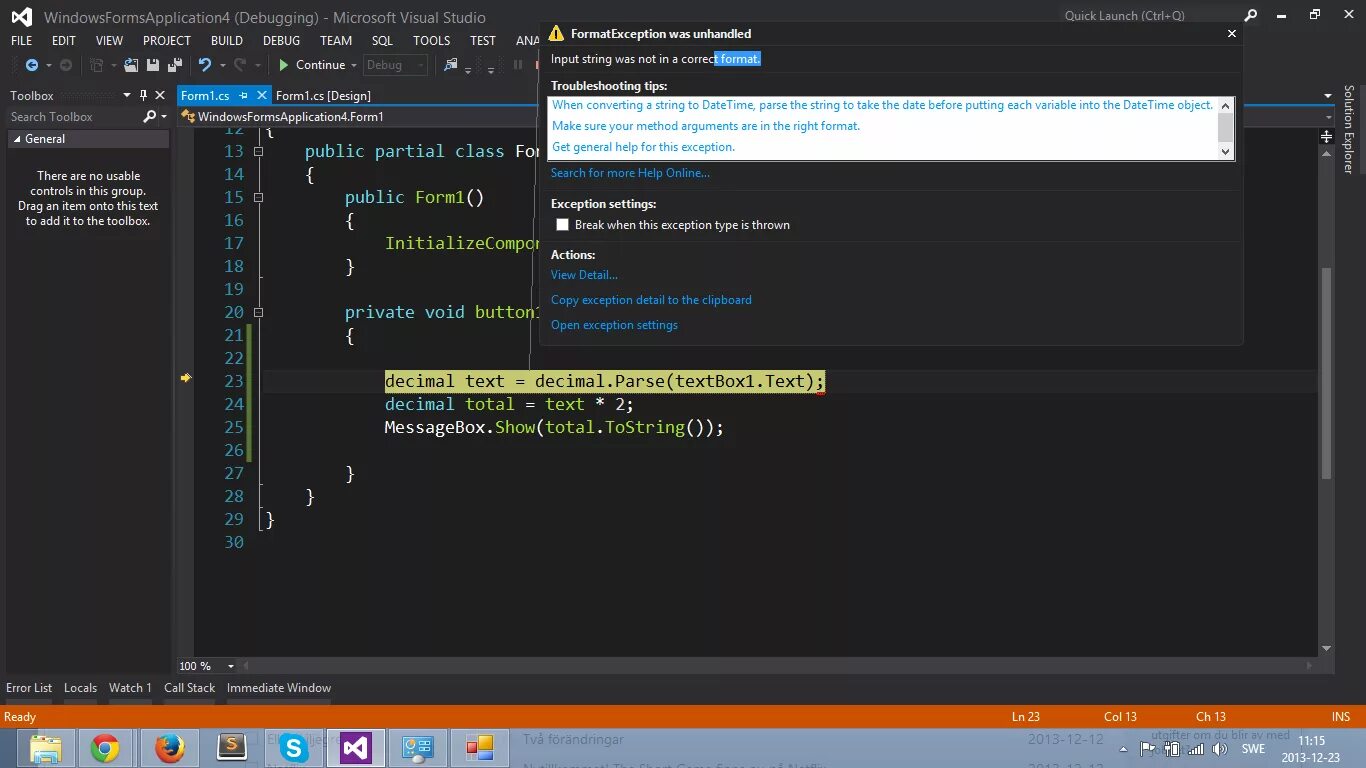Click the Save toolbar icon
This screenshot has width=1366, height=768.
[x=153, y=65]
